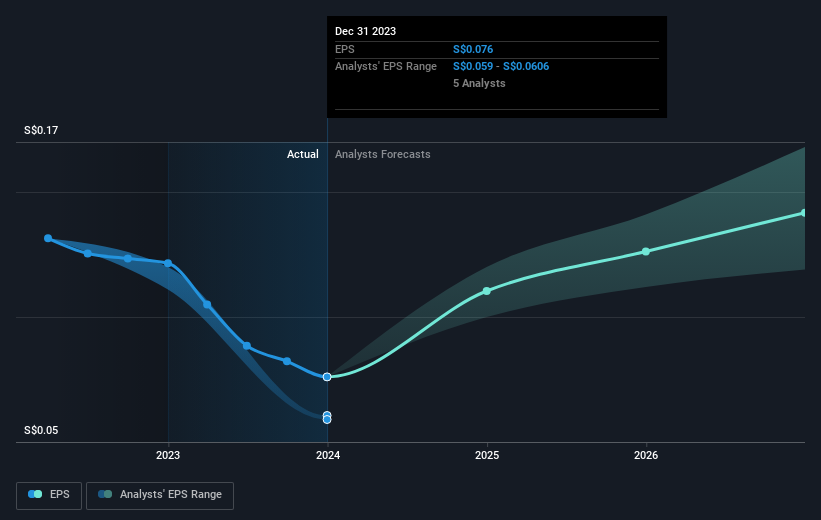Image resolution: width=821 pixels, height=520 pixels.
Task: Click the 5 Analysts text
Action: pyautogui.click(x=479, y=83)
